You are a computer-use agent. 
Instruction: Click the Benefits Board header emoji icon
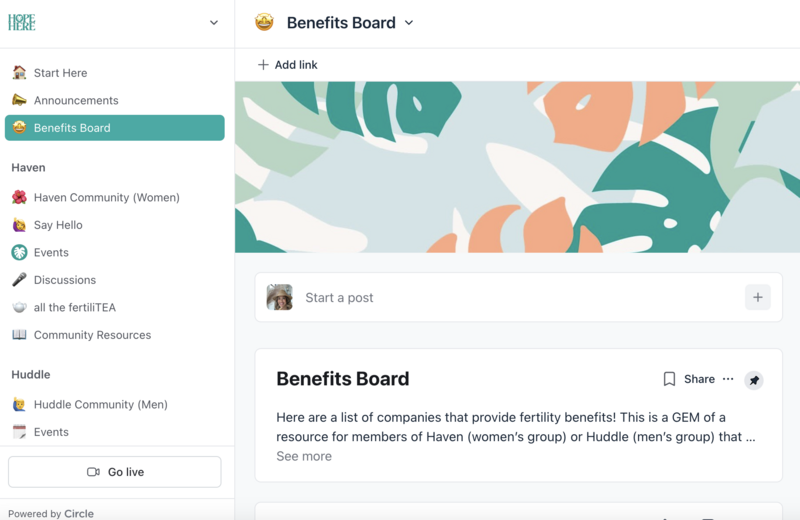pyautogui.click(x=264, y=22)
